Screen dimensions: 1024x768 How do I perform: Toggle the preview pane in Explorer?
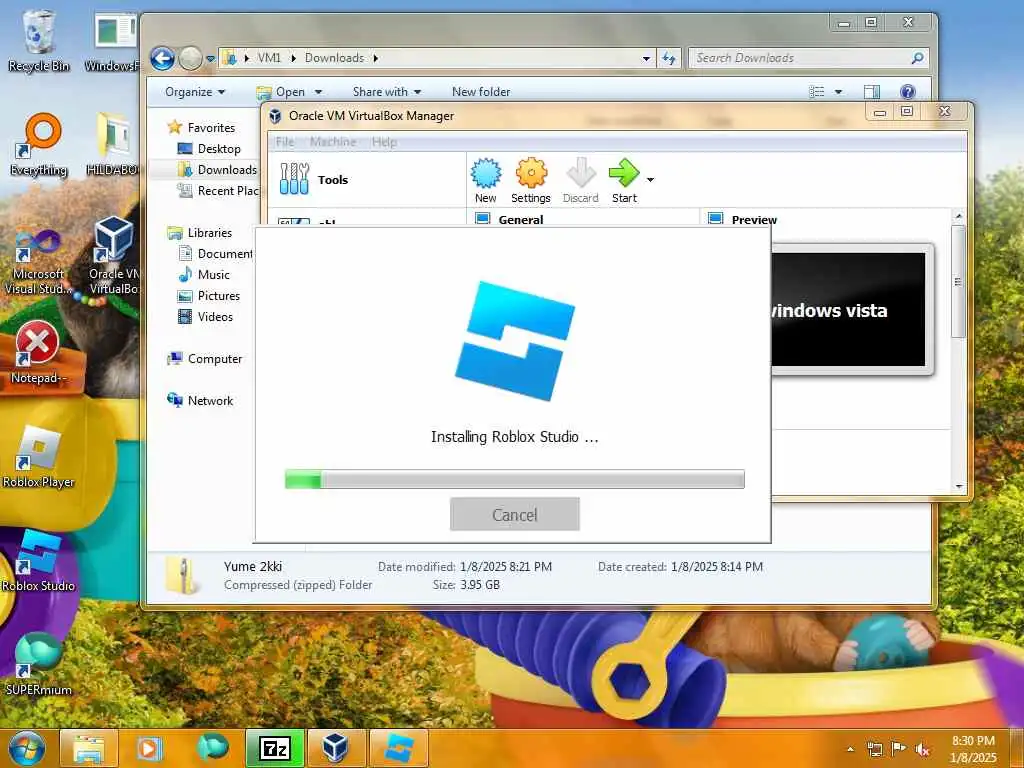tap(872, 92)
